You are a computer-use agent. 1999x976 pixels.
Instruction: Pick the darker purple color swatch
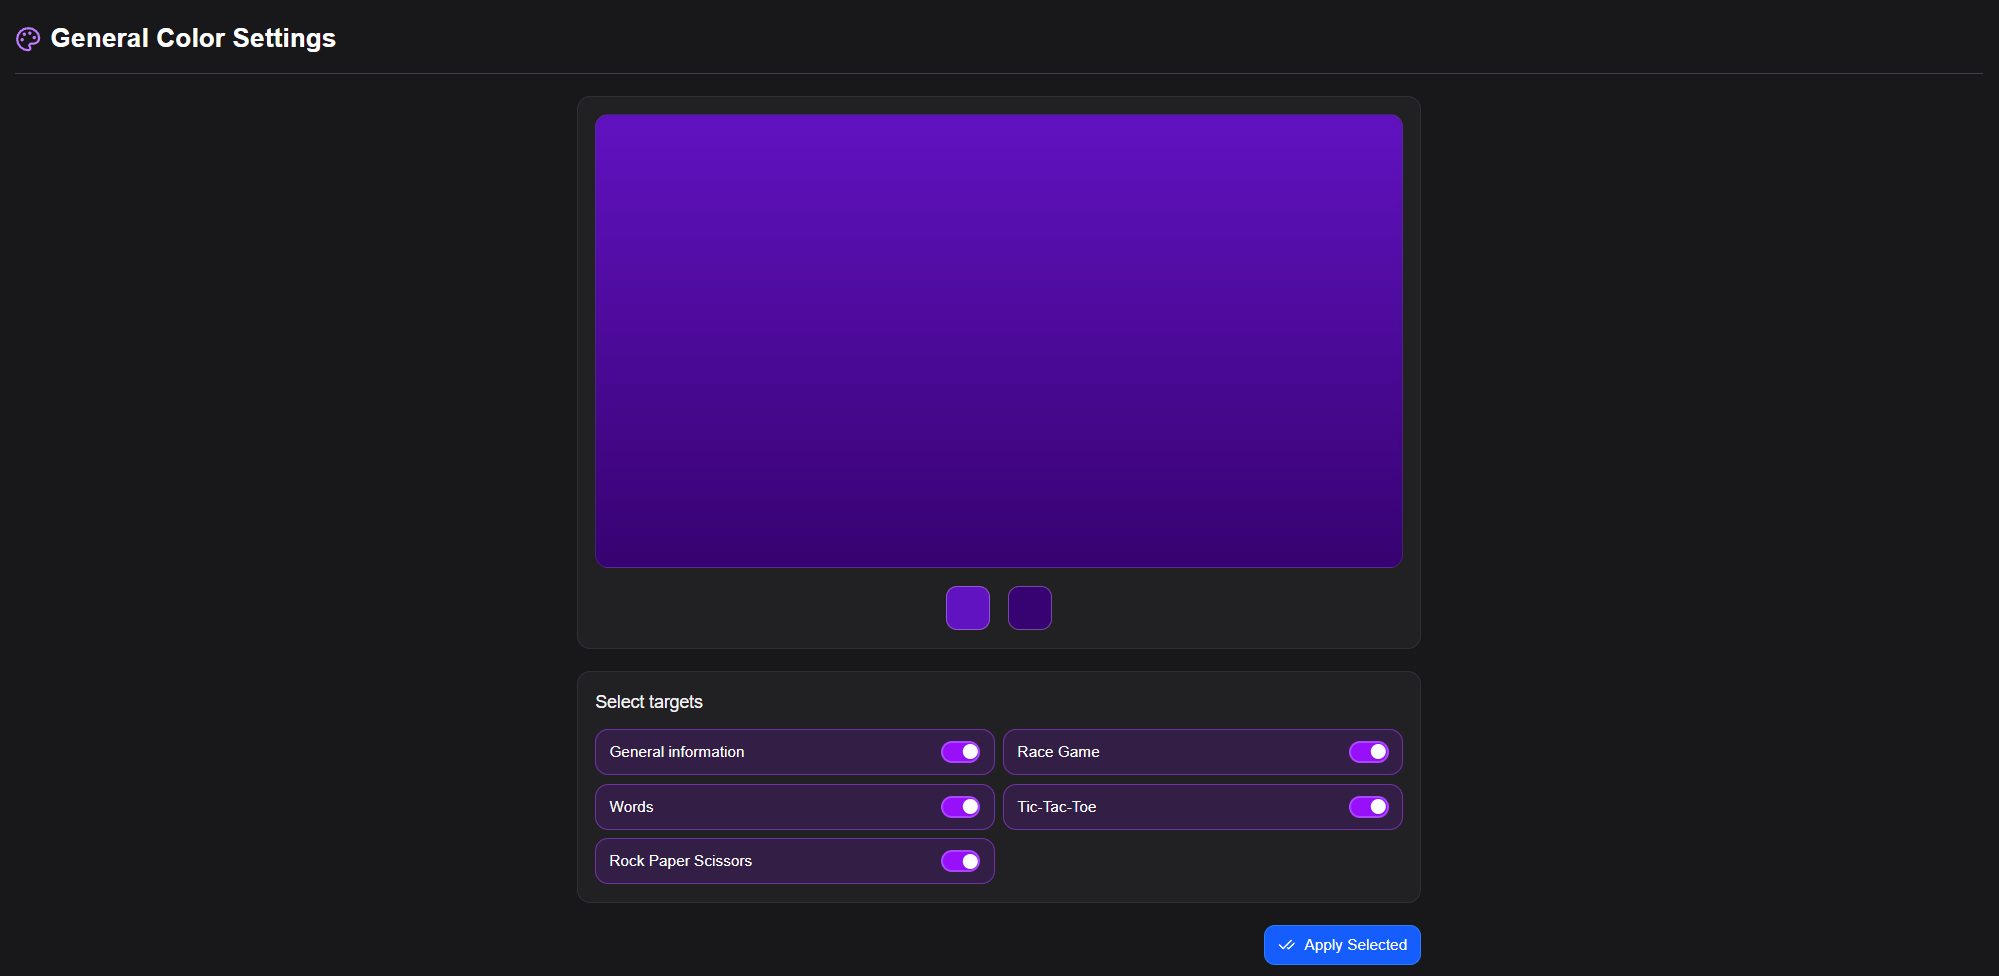tap(1029, 608)
